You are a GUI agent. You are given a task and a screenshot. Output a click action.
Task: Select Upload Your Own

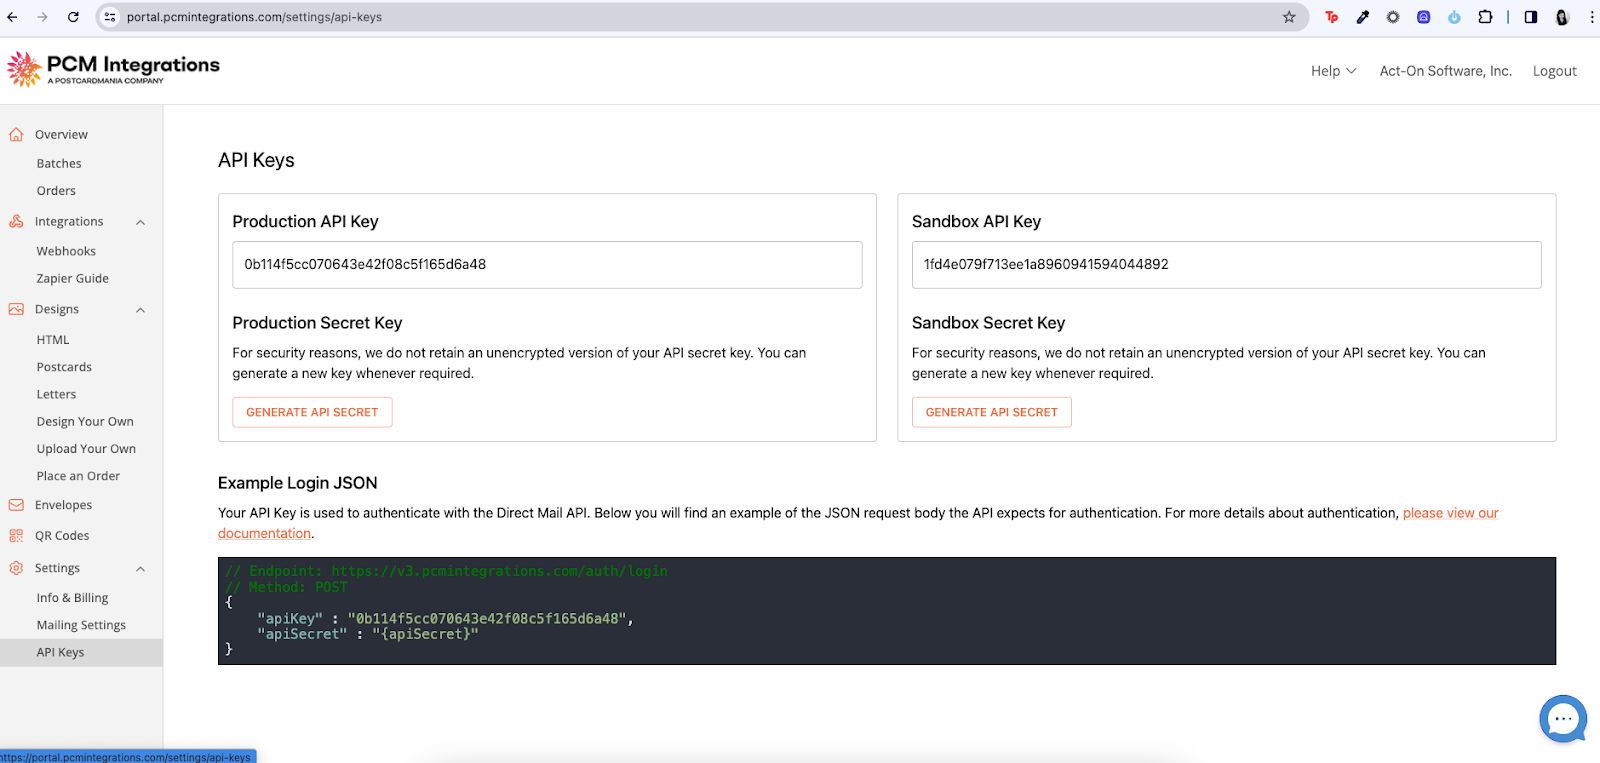[86, 449]
